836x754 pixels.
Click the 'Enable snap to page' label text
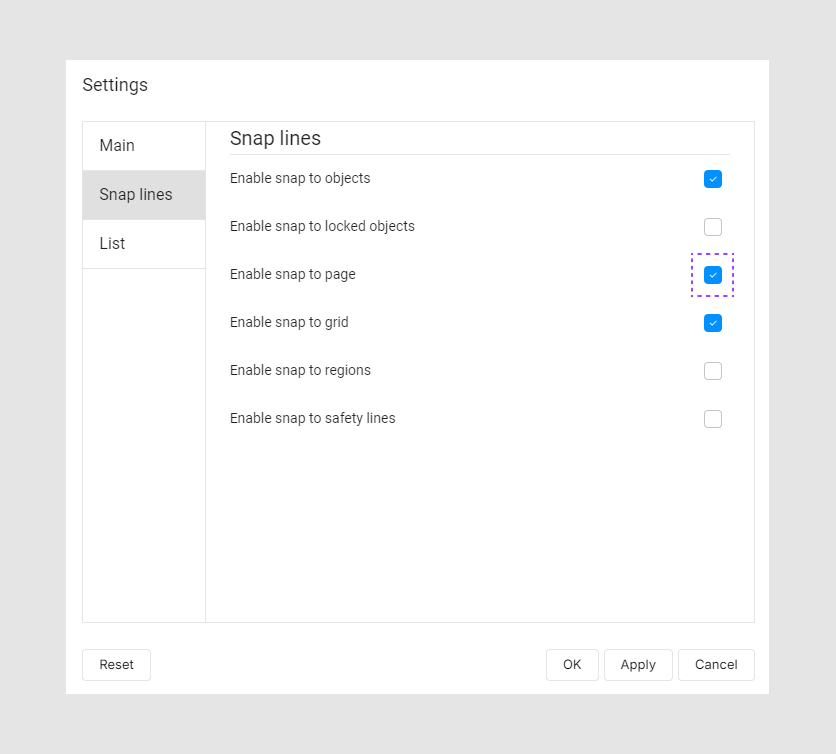click(x=292, y=275)
